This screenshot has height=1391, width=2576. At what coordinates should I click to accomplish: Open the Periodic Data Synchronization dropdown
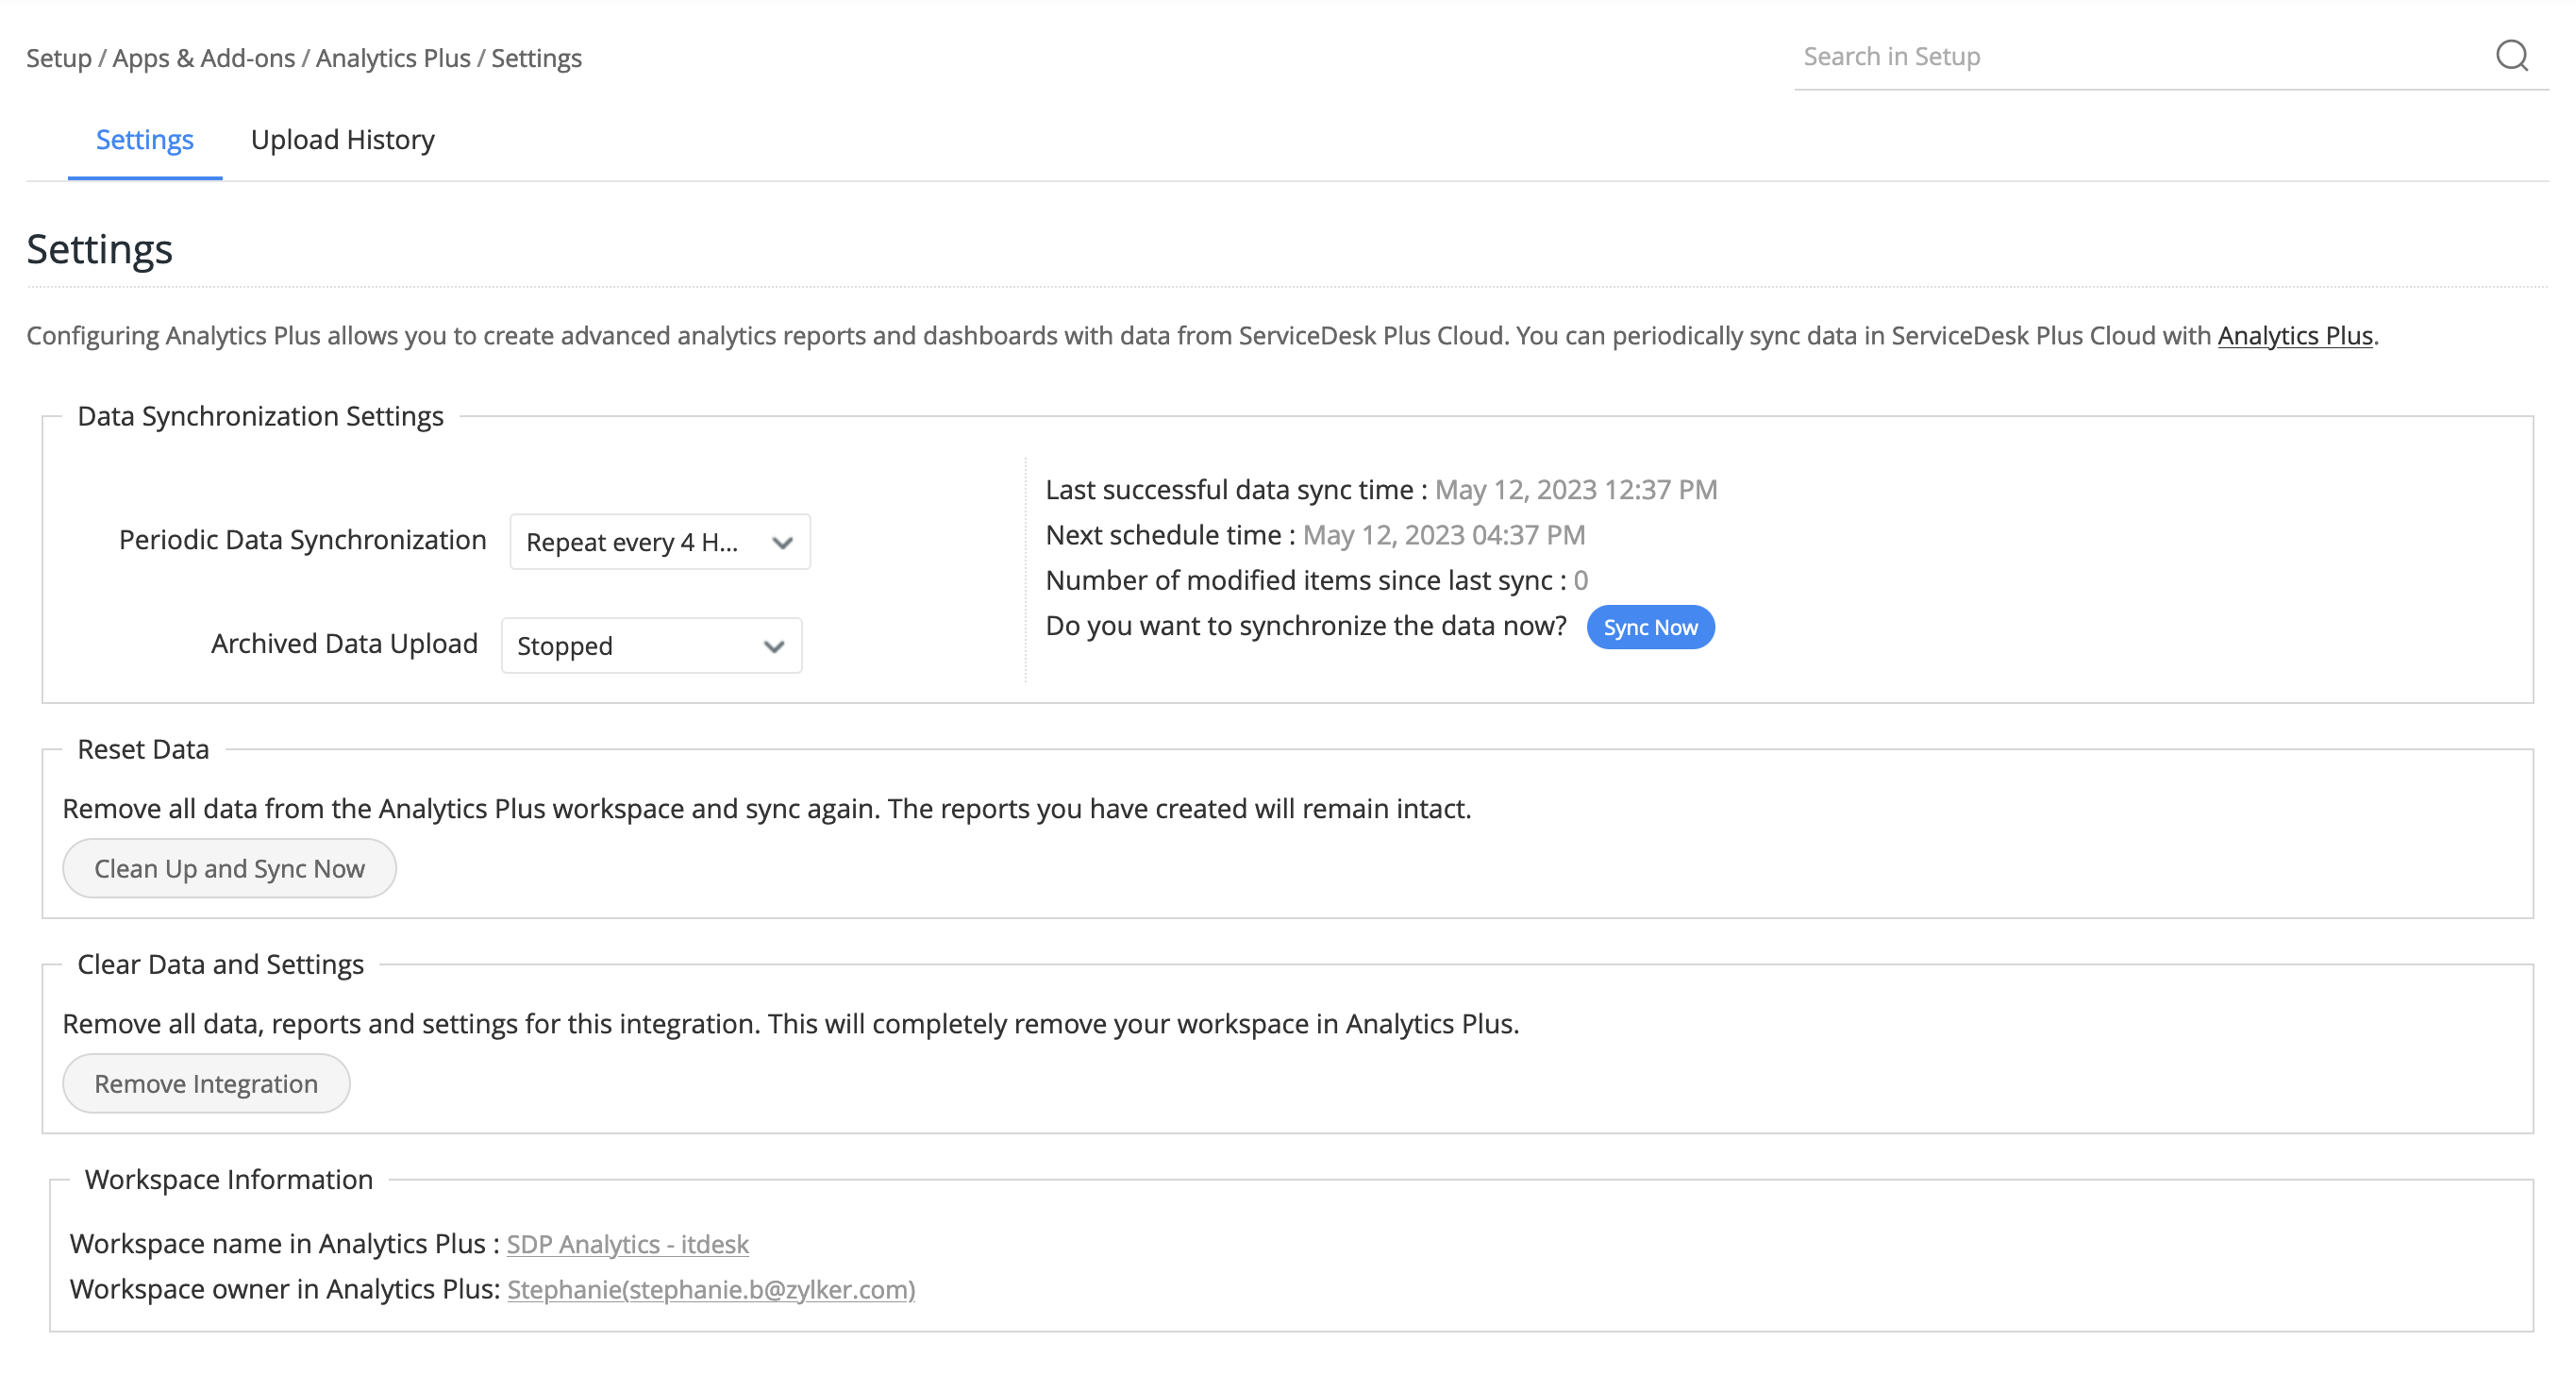click(660, 542)
